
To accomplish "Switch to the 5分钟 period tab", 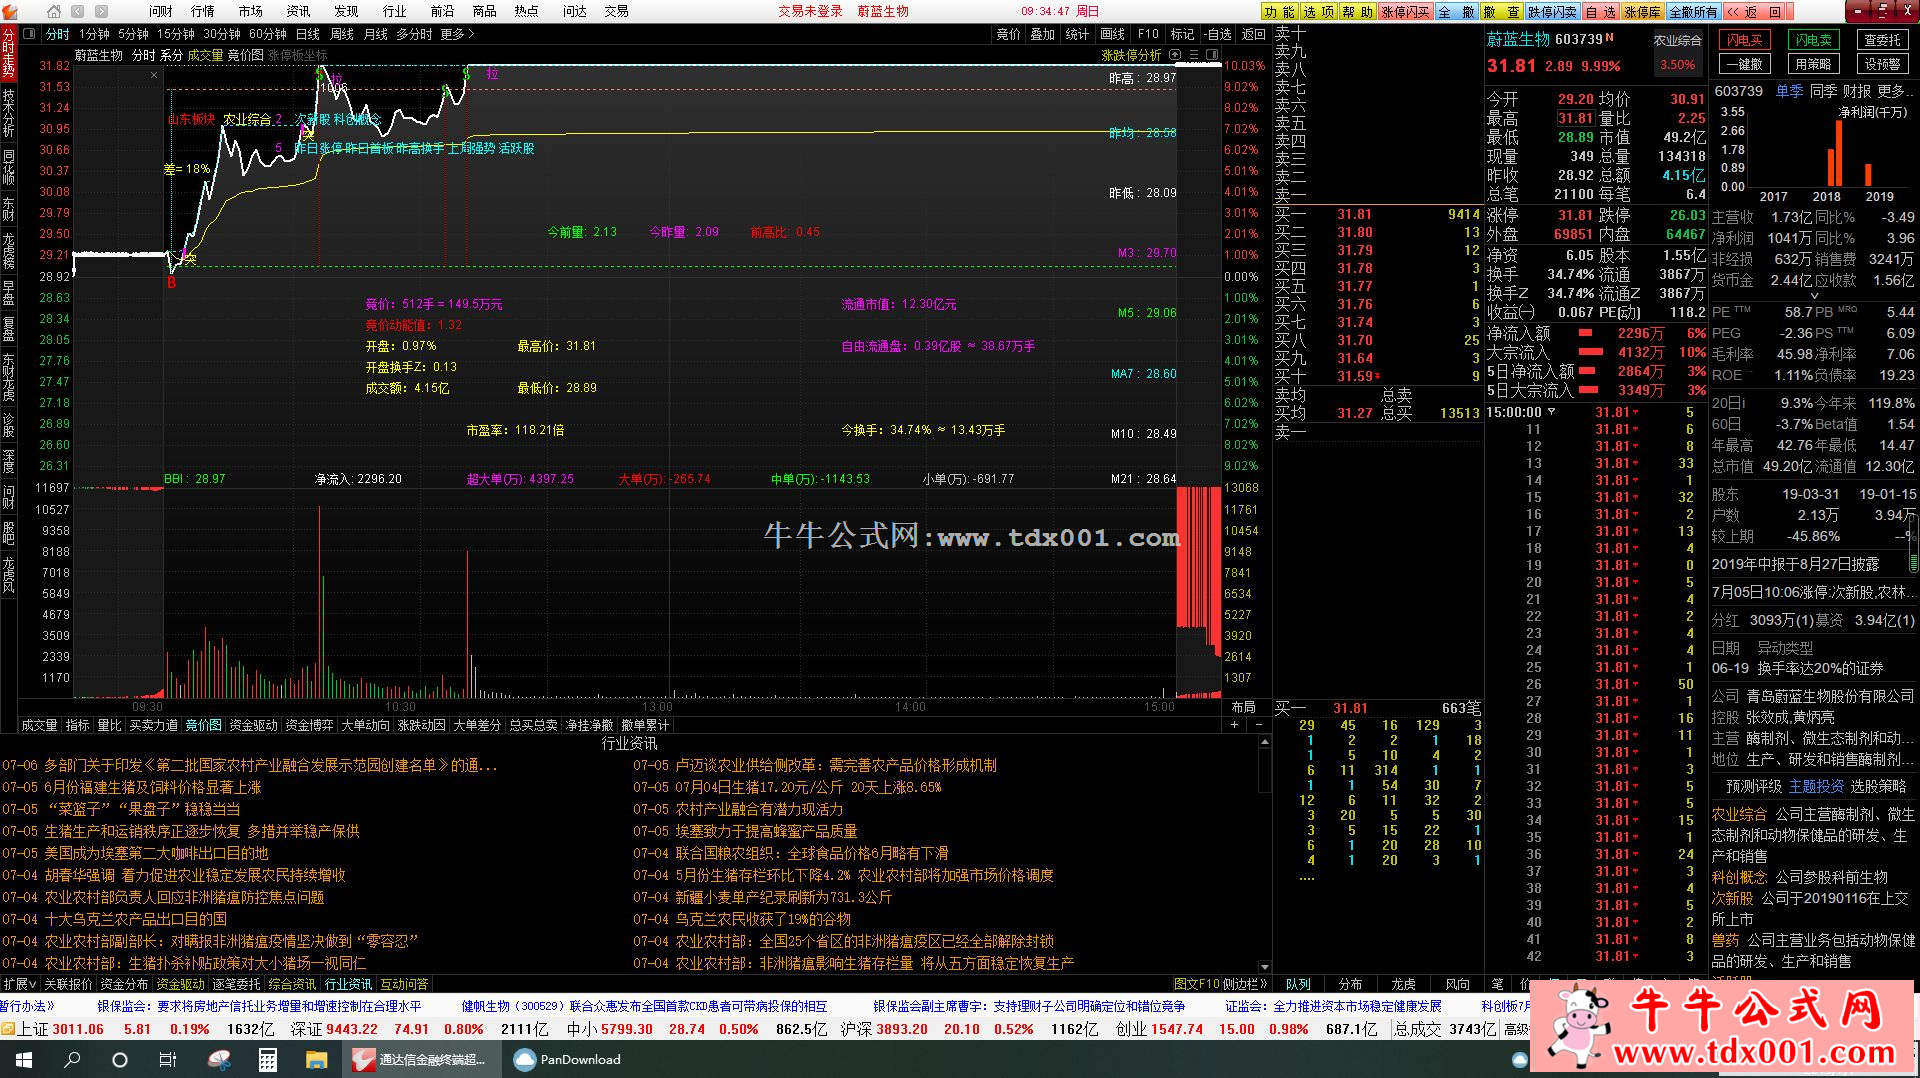I will coord(133,34).
